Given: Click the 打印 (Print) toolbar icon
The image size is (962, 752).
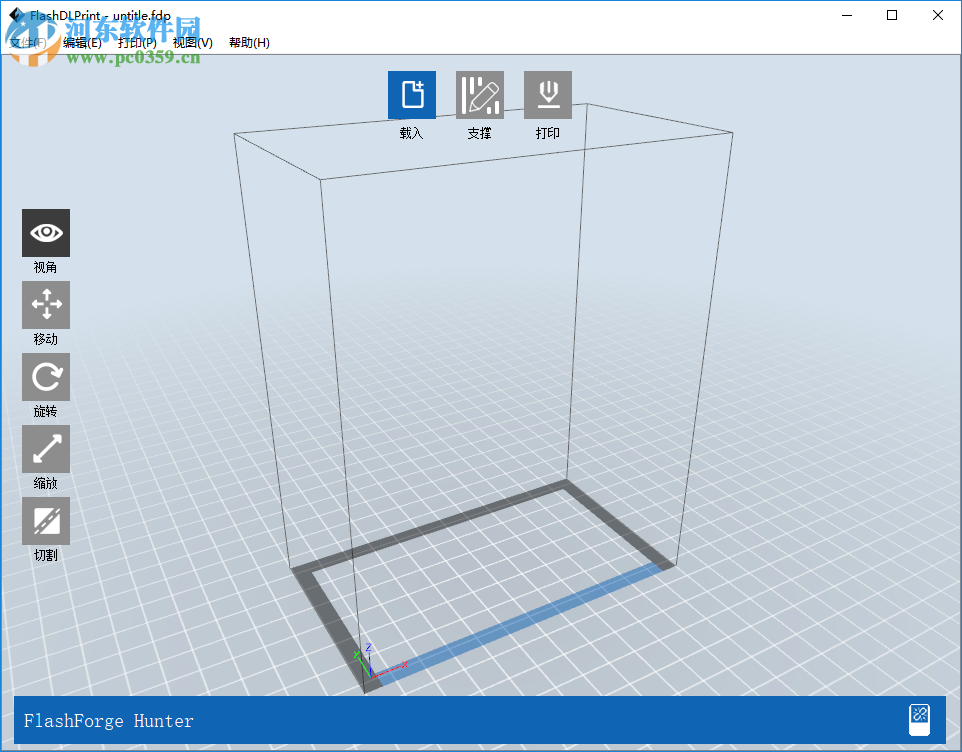Looking at the screenshot, I should tap(547, 94).
